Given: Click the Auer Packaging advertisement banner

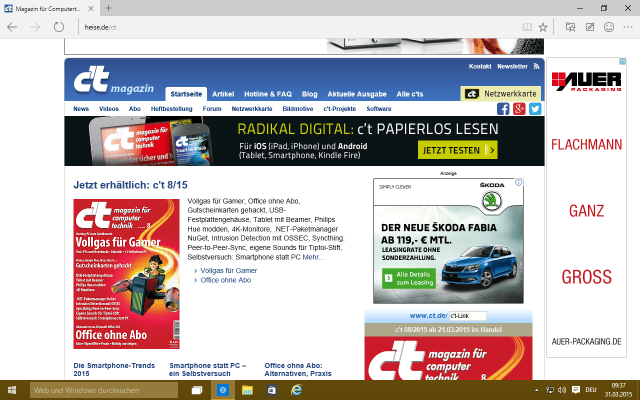Looking at the screenshot, I should click(x=587, y=208).
